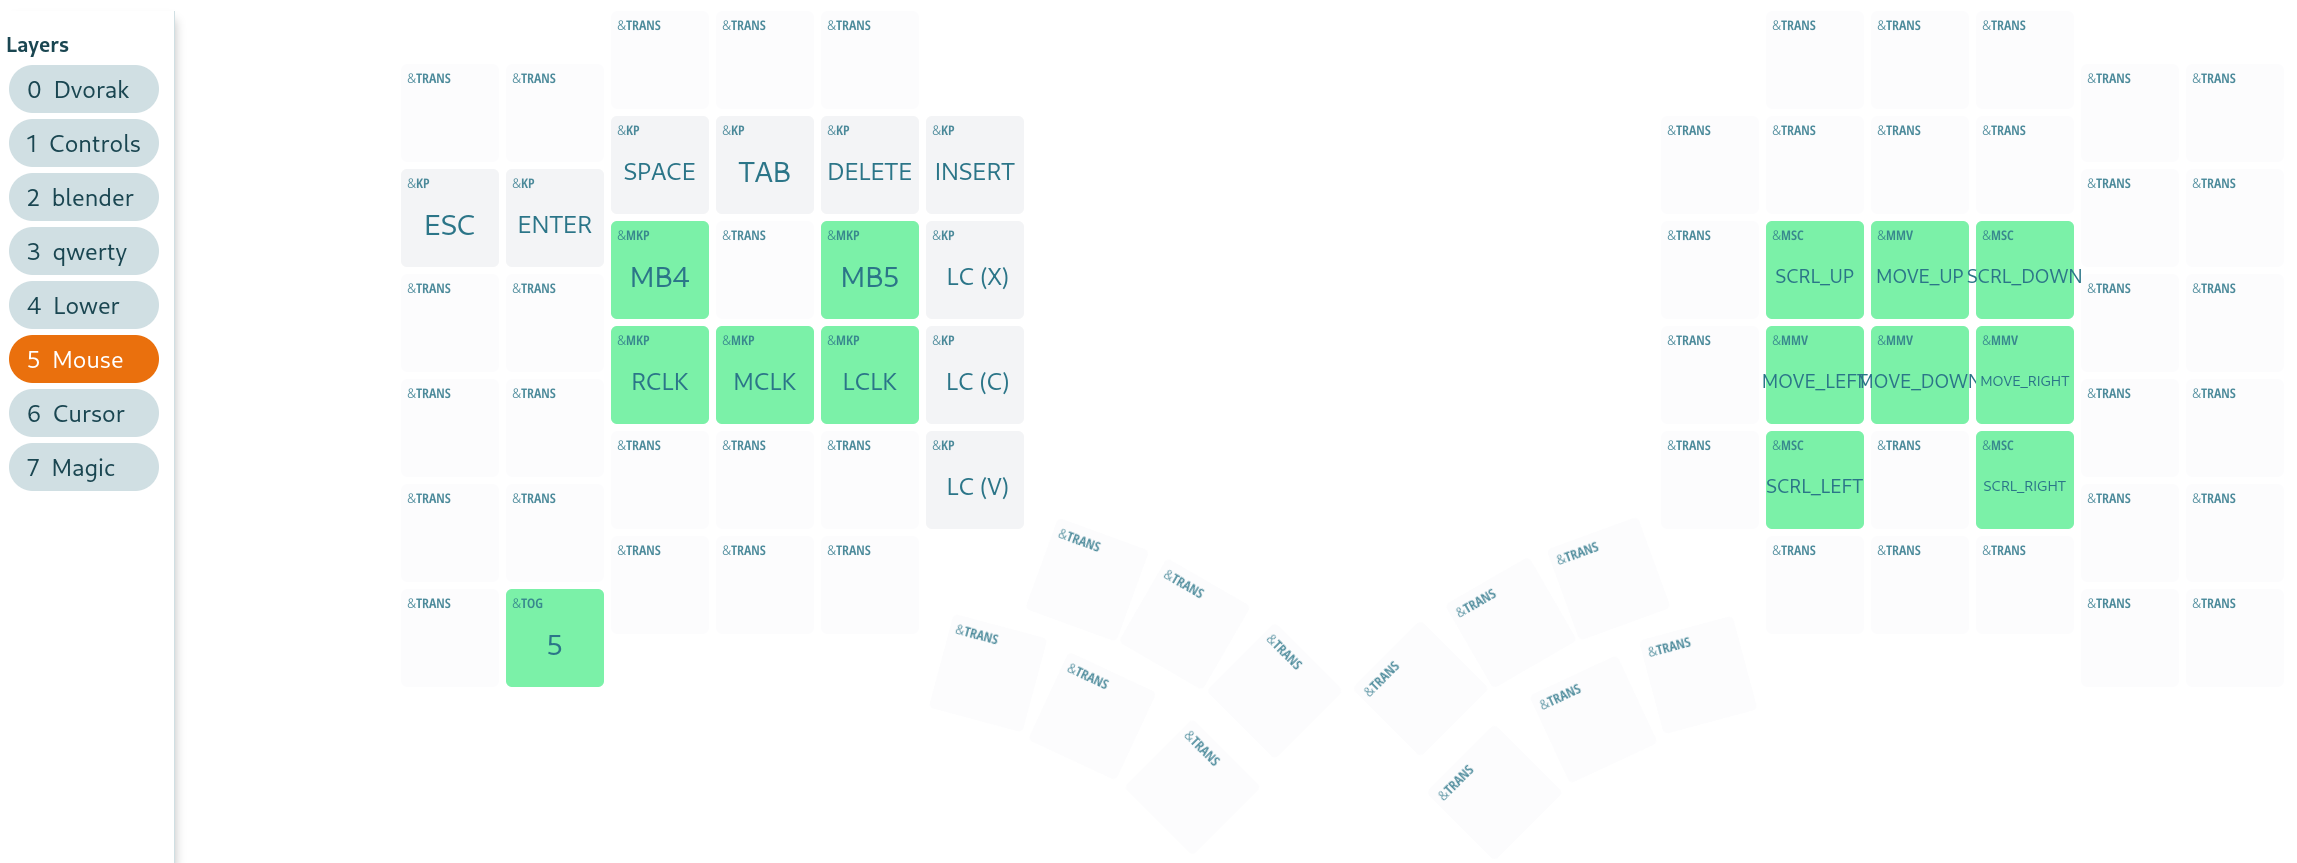Select the MCLK key binding
This screenshot has width=2297, height=863.
pyautogui.click(x=765, y=375)
